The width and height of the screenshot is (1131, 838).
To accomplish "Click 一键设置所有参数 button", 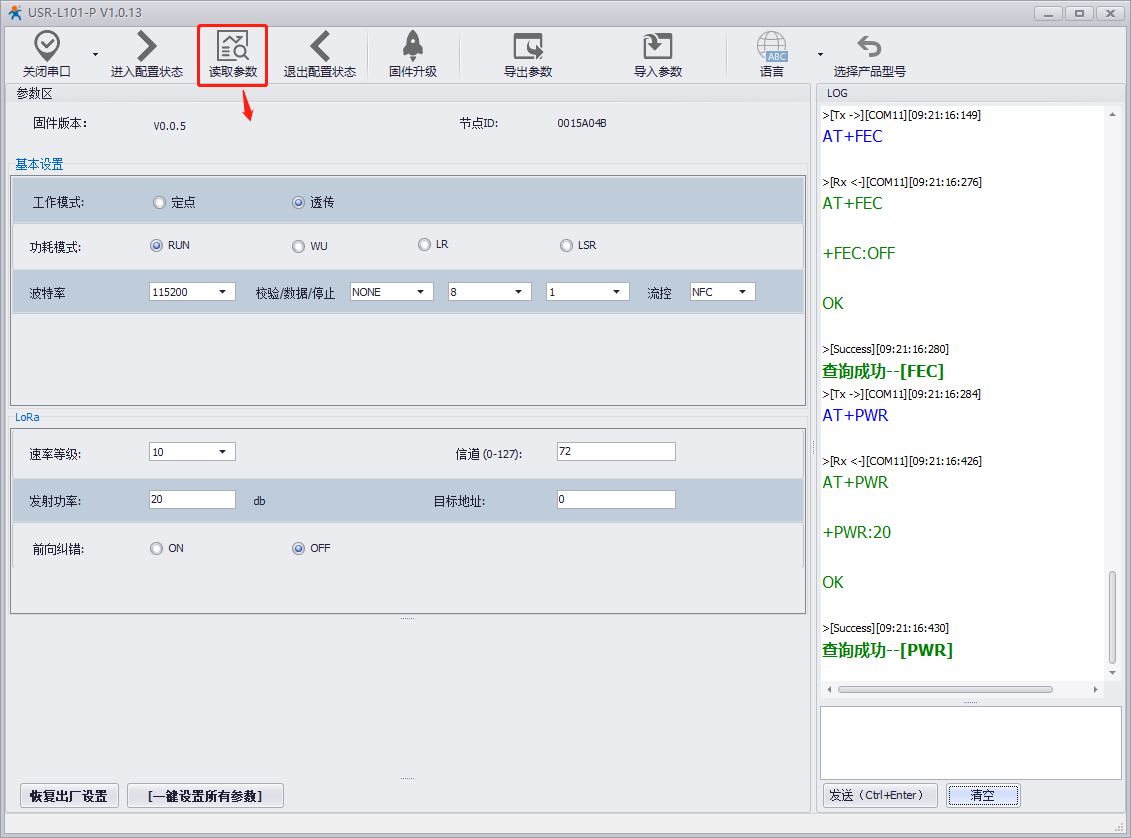I will pos(205,795).
